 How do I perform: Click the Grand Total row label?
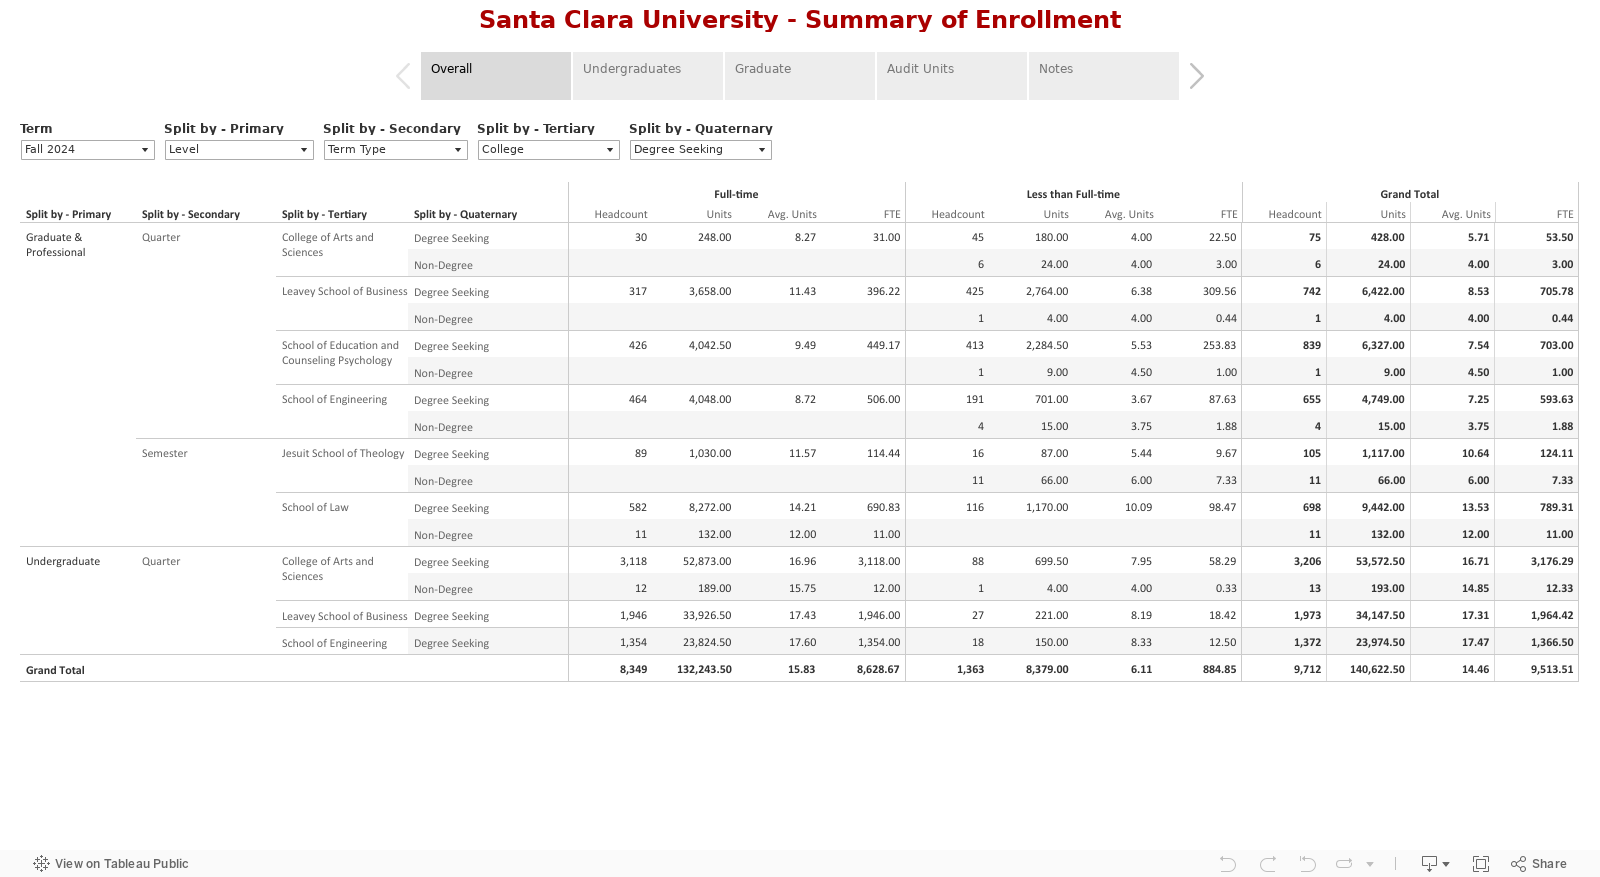pos(55,670)
